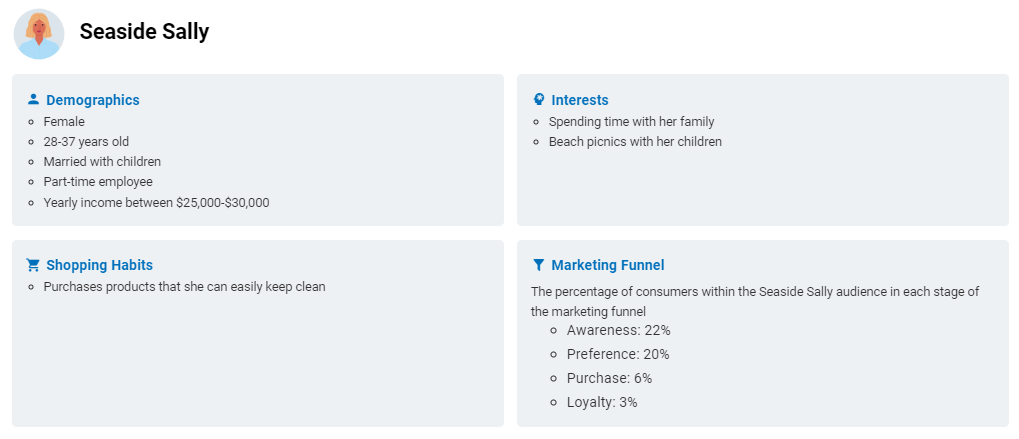Click the Seaside Sally title text

[x=144, y=31]
